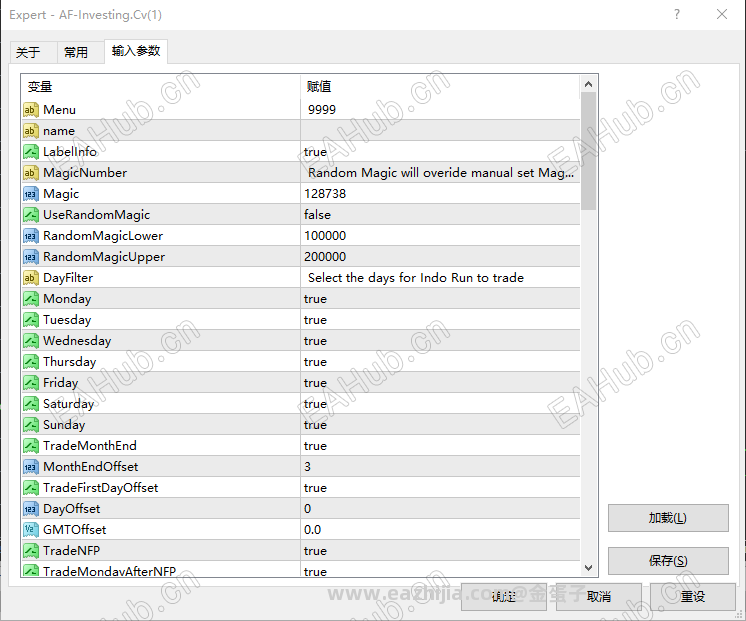Click the boolean icon beside Saturday
The width and height of the screenshot is (746, 621).
point(31,404)
